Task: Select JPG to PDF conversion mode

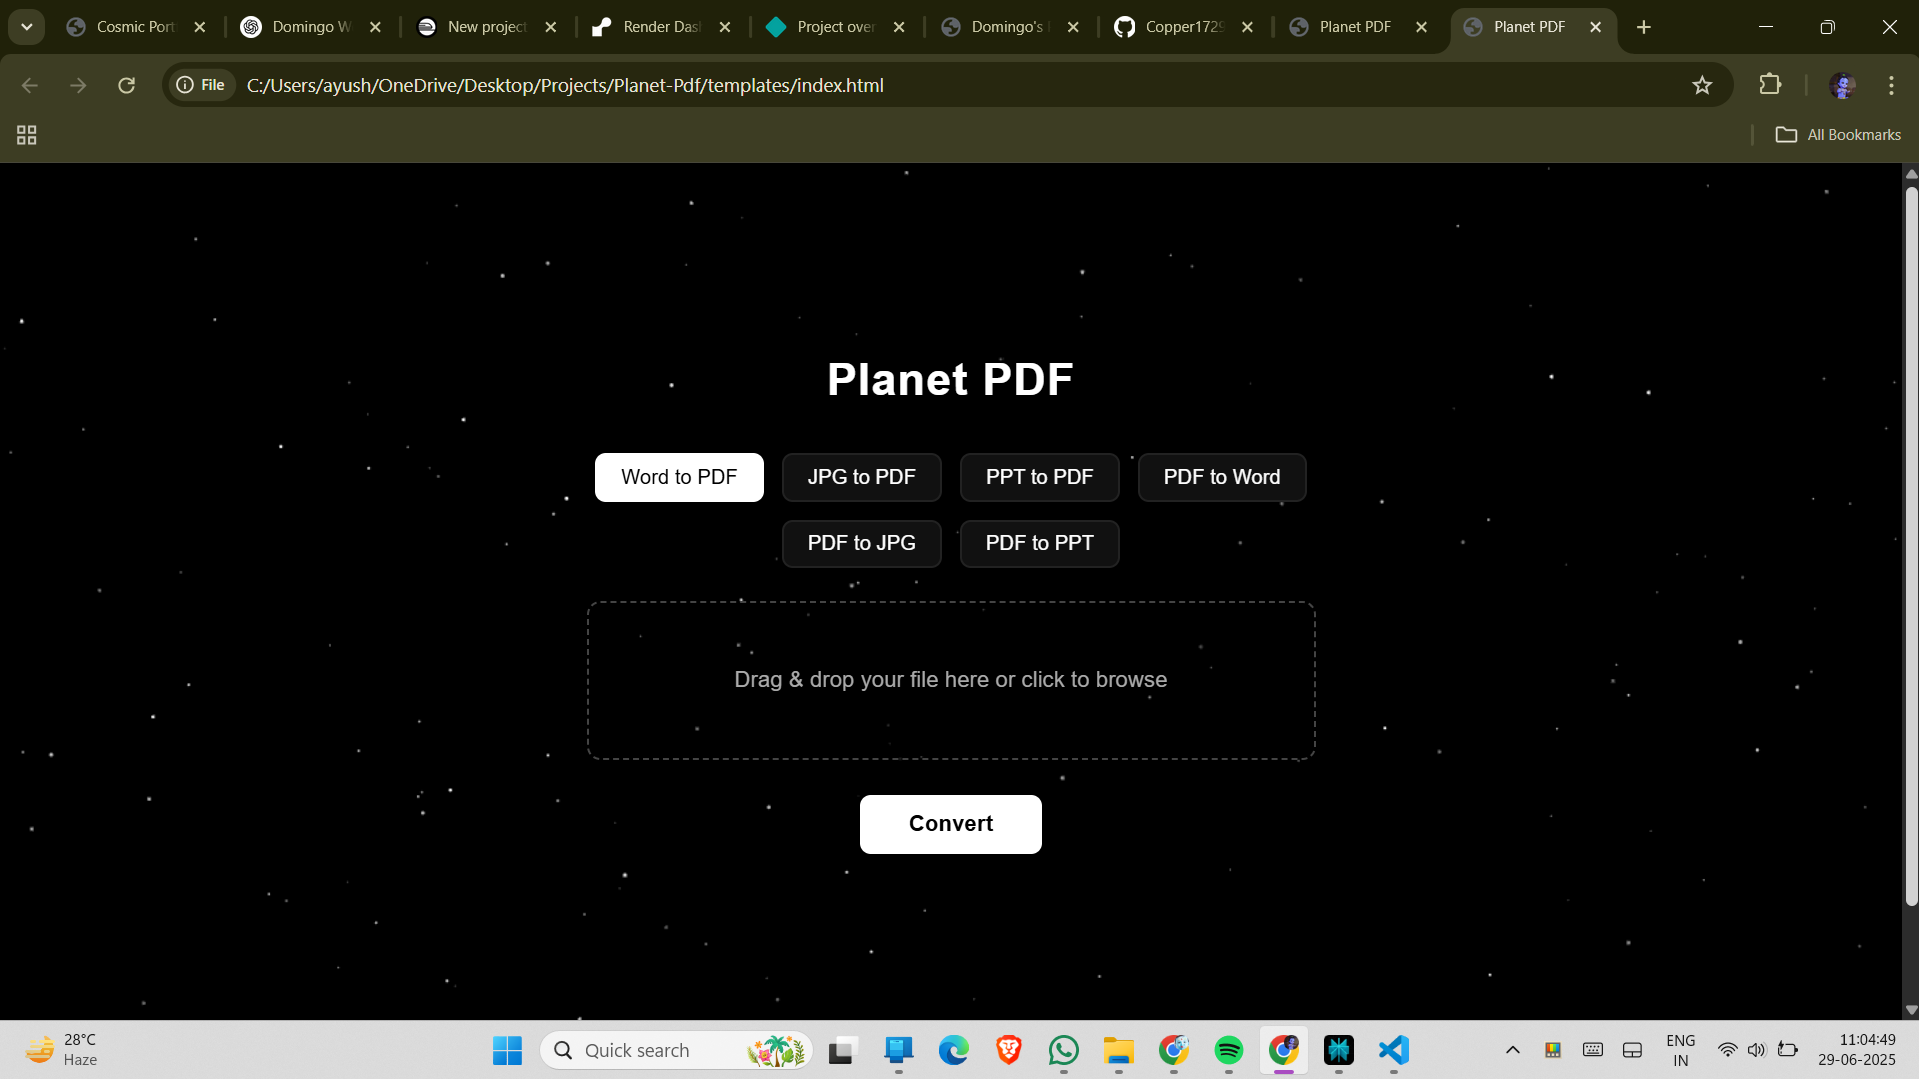Action: click(861, 477)
